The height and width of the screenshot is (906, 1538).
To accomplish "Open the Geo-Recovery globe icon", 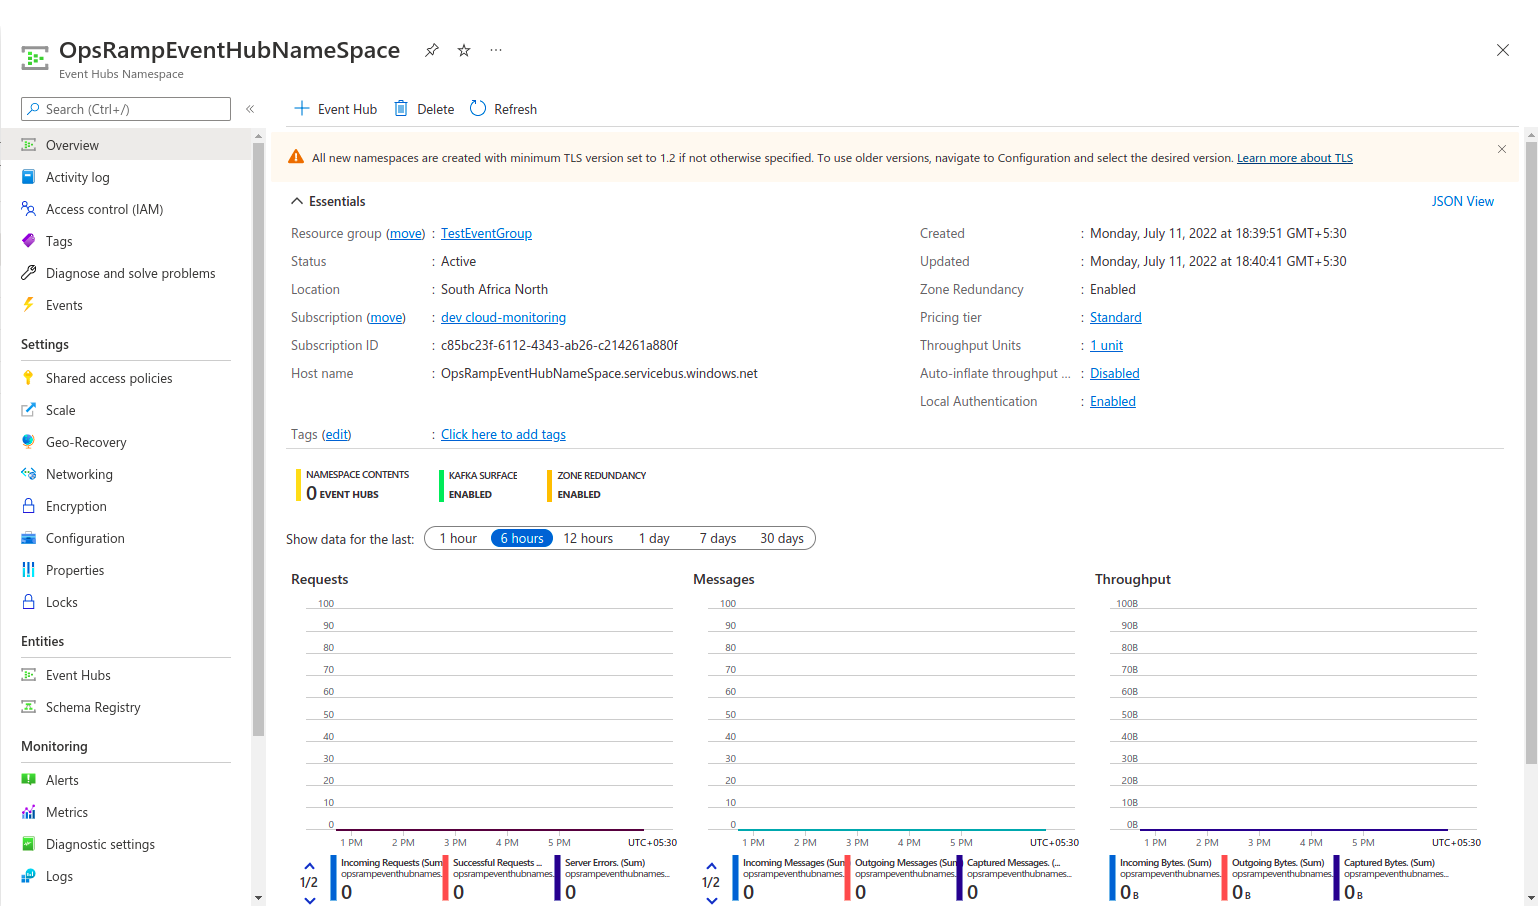I will 29,442.
